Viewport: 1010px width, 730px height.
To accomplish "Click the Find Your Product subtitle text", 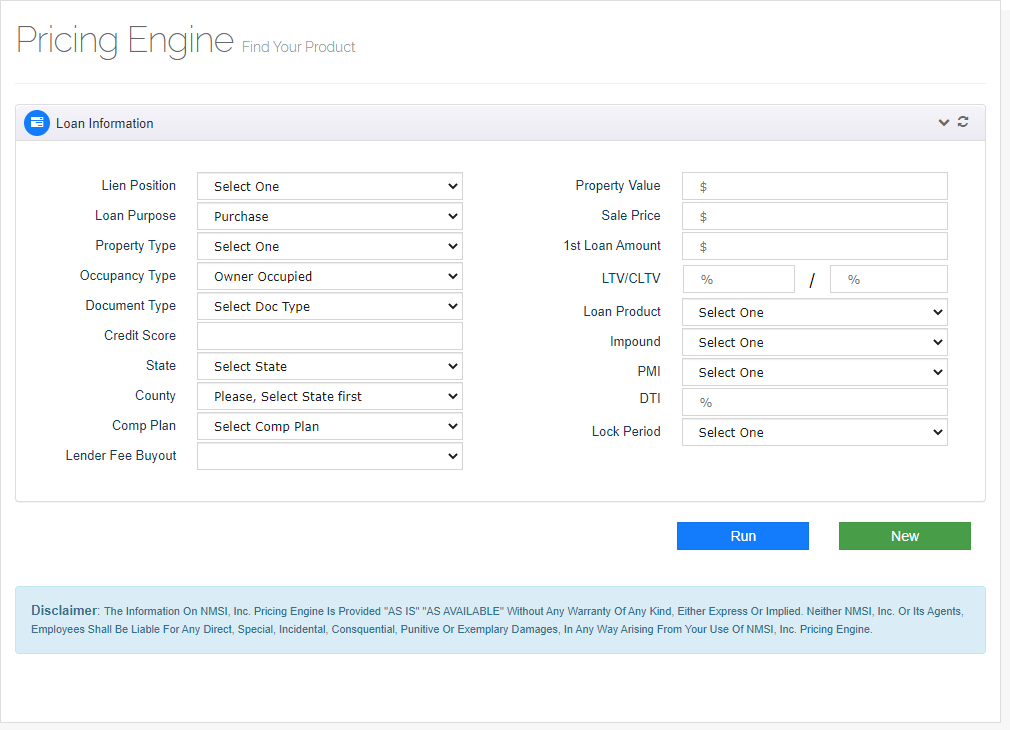I will pyautogui.click(x=298, y=47).
